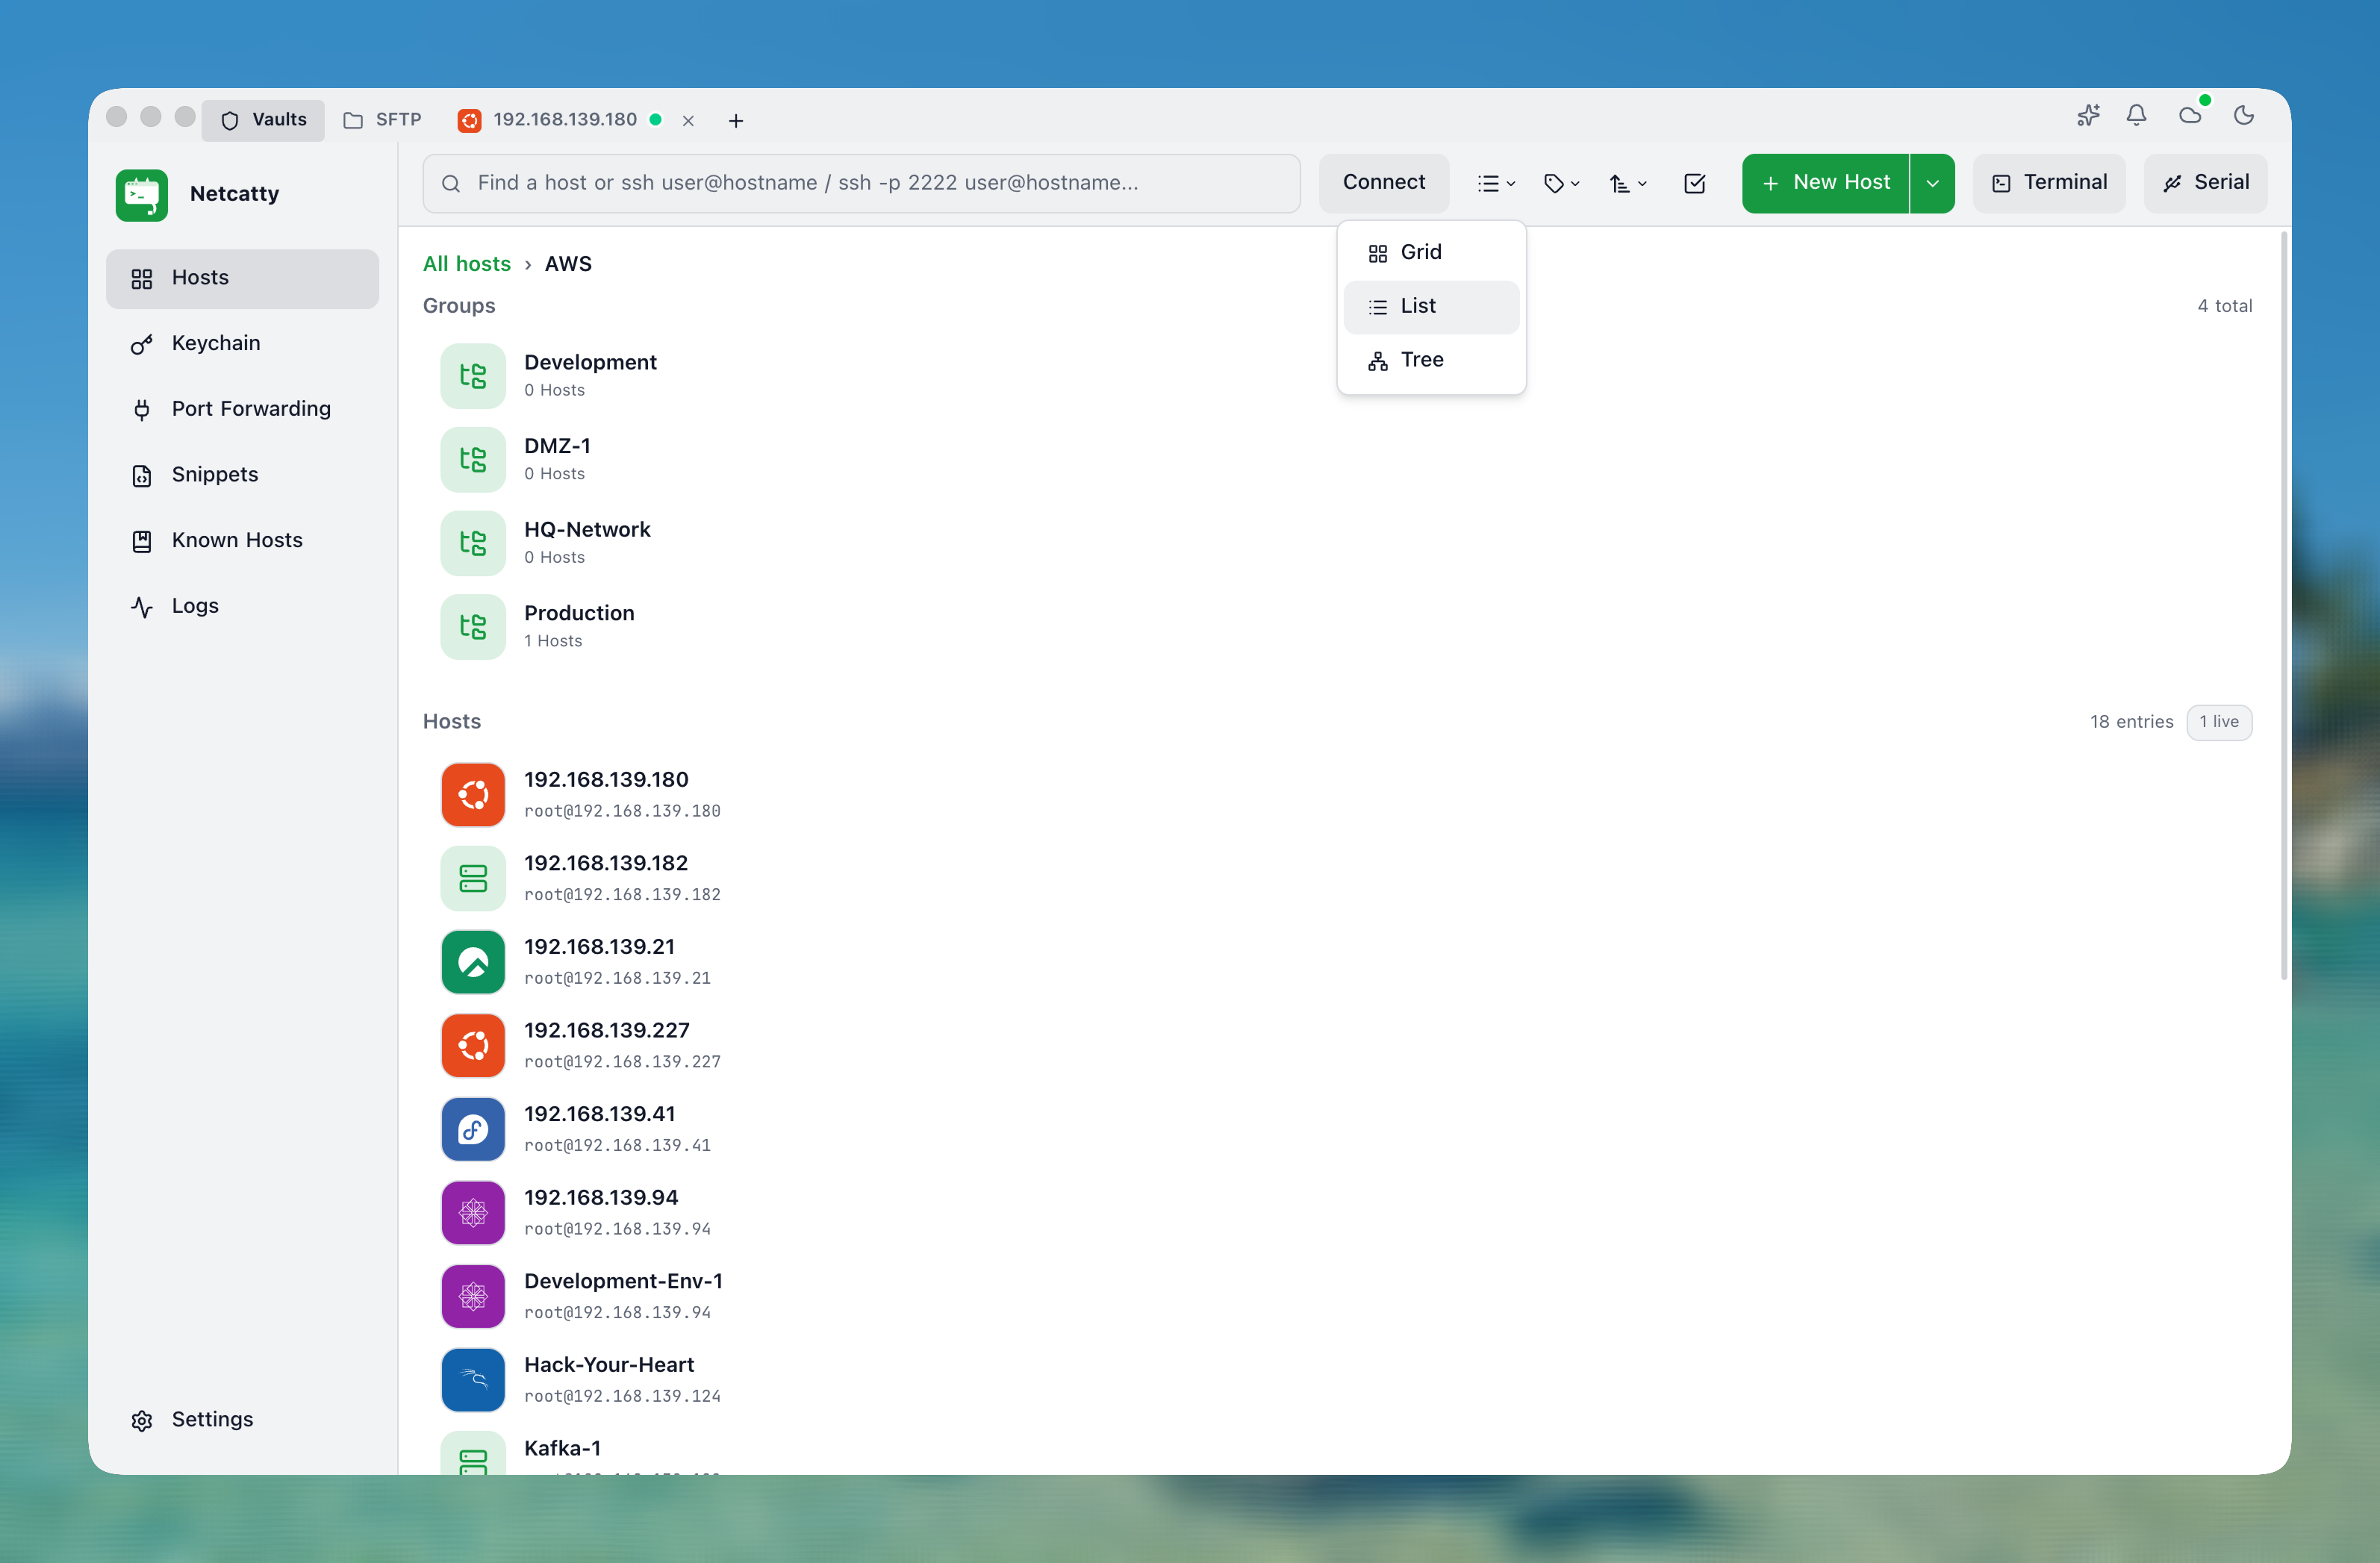Click the New Host button

click(1825, 183)
